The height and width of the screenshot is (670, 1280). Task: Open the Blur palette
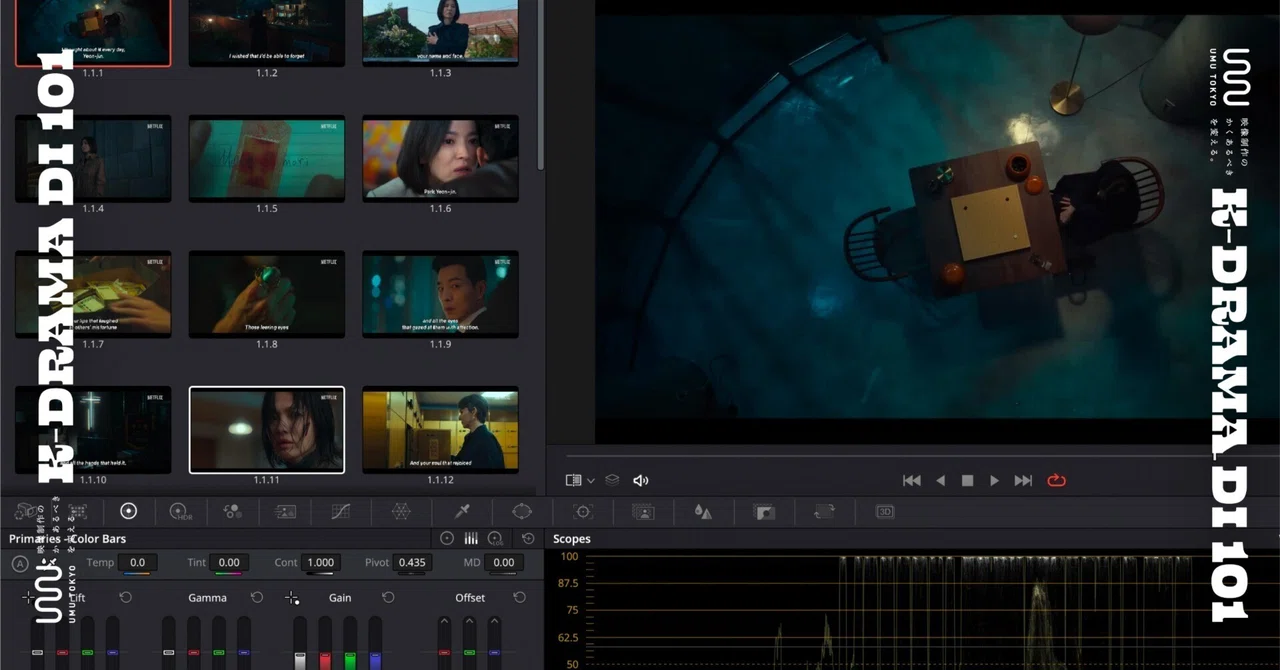[703, 511]
